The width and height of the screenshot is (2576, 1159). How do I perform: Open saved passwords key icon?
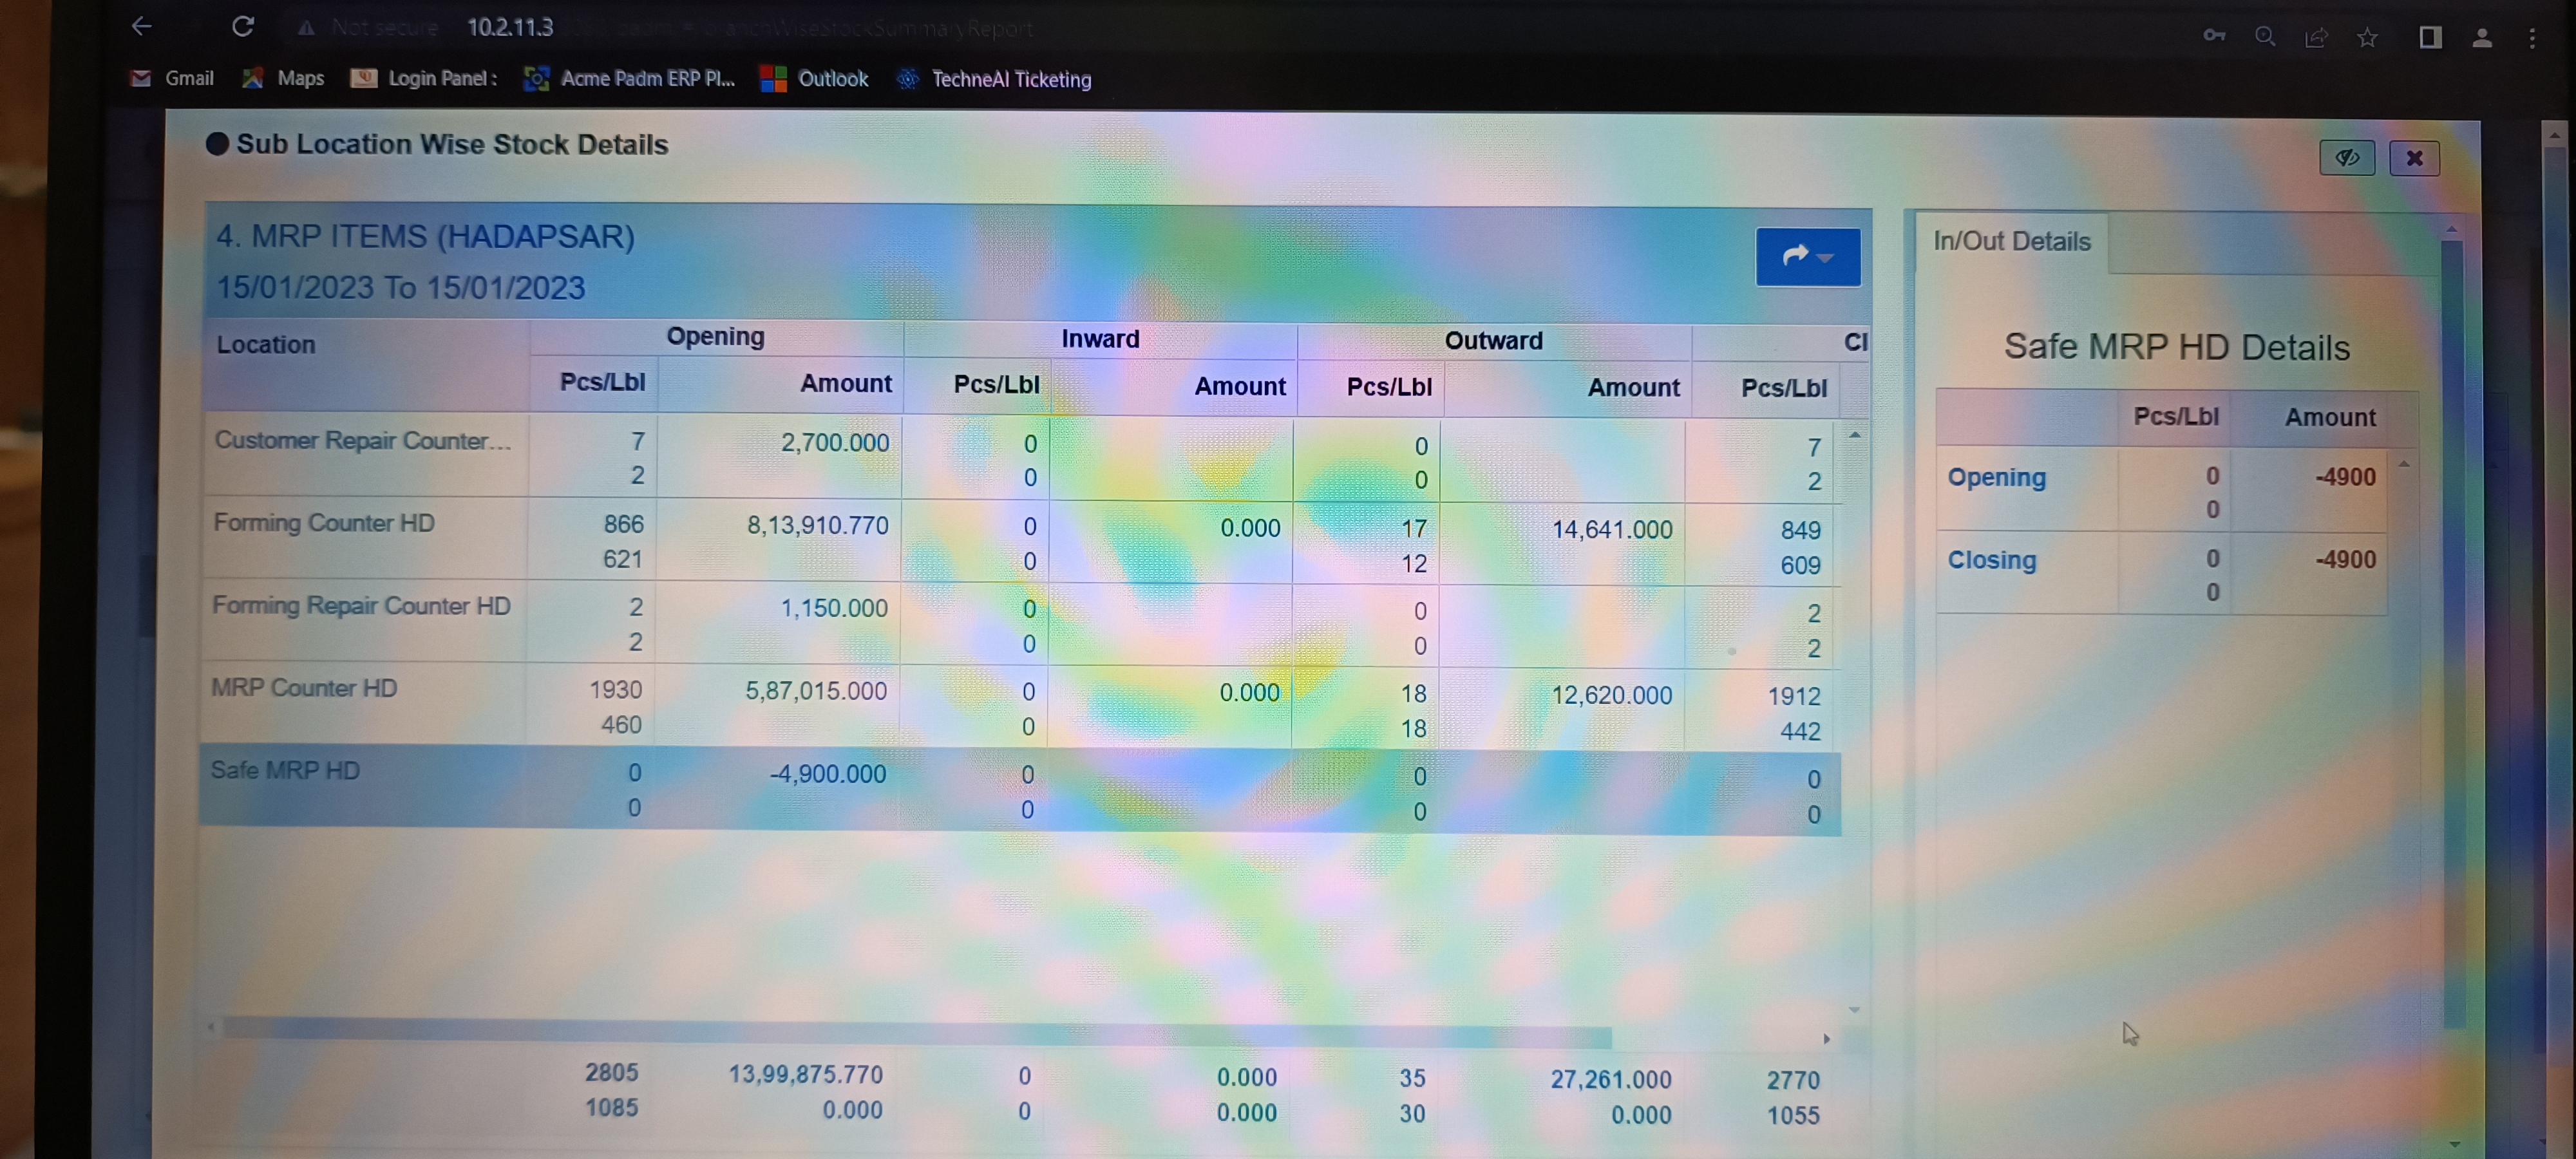coord(2213,36)
